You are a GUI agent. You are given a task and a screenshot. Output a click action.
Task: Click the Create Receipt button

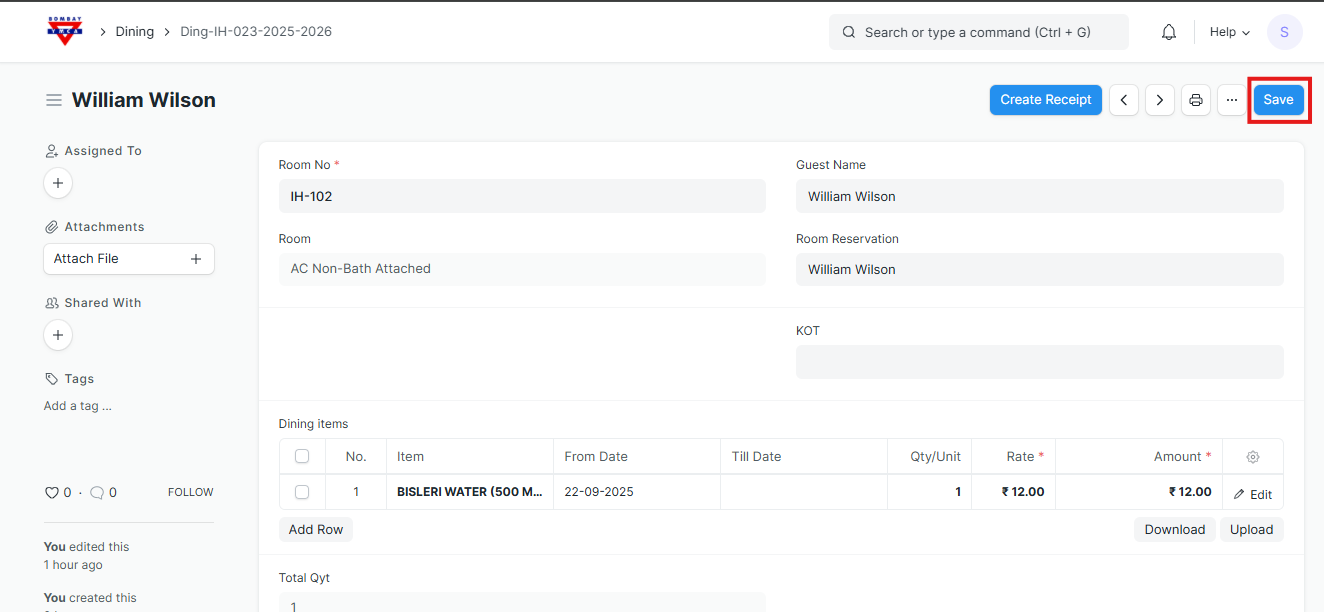click(x=1045, y=100)
